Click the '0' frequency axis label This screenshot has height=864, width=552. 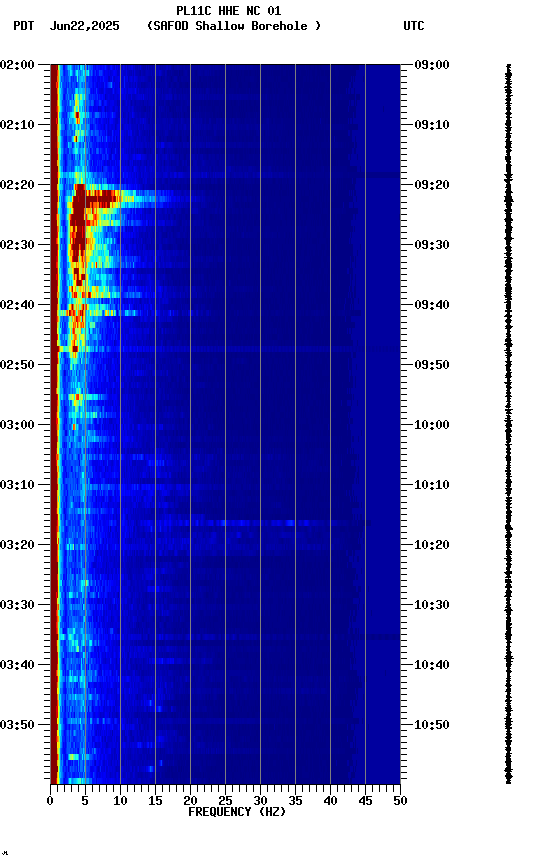[50, 801]
